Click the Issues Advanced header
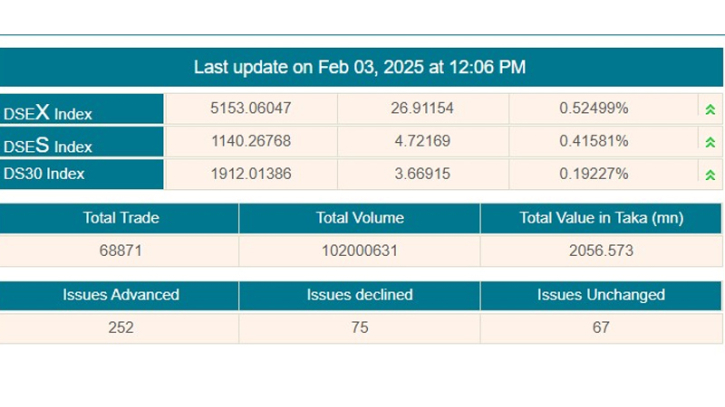 [121, 295]
